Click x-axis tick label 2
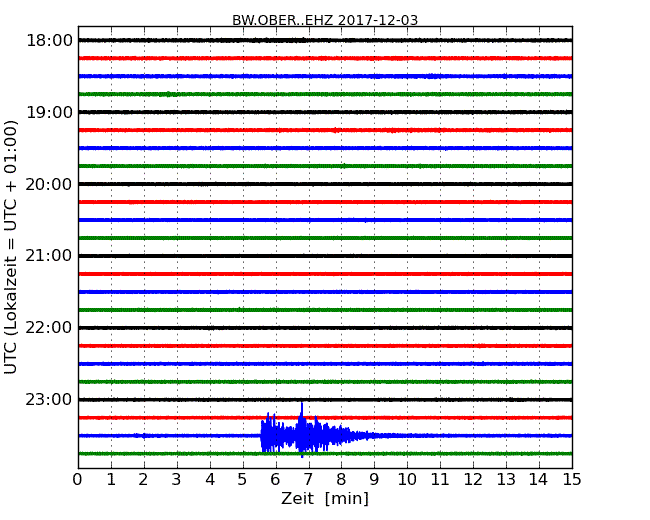The height and width of the screenshot is (520, 650). click(143, 480)
